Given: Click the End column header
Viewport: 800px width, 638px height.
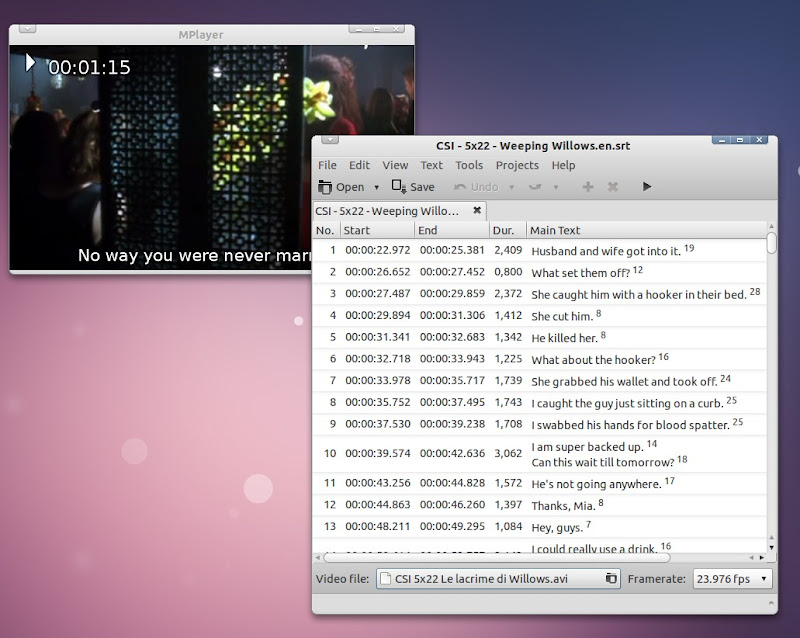Looking at the screenshot, I should pyautogui.click(x=452, y=230).
